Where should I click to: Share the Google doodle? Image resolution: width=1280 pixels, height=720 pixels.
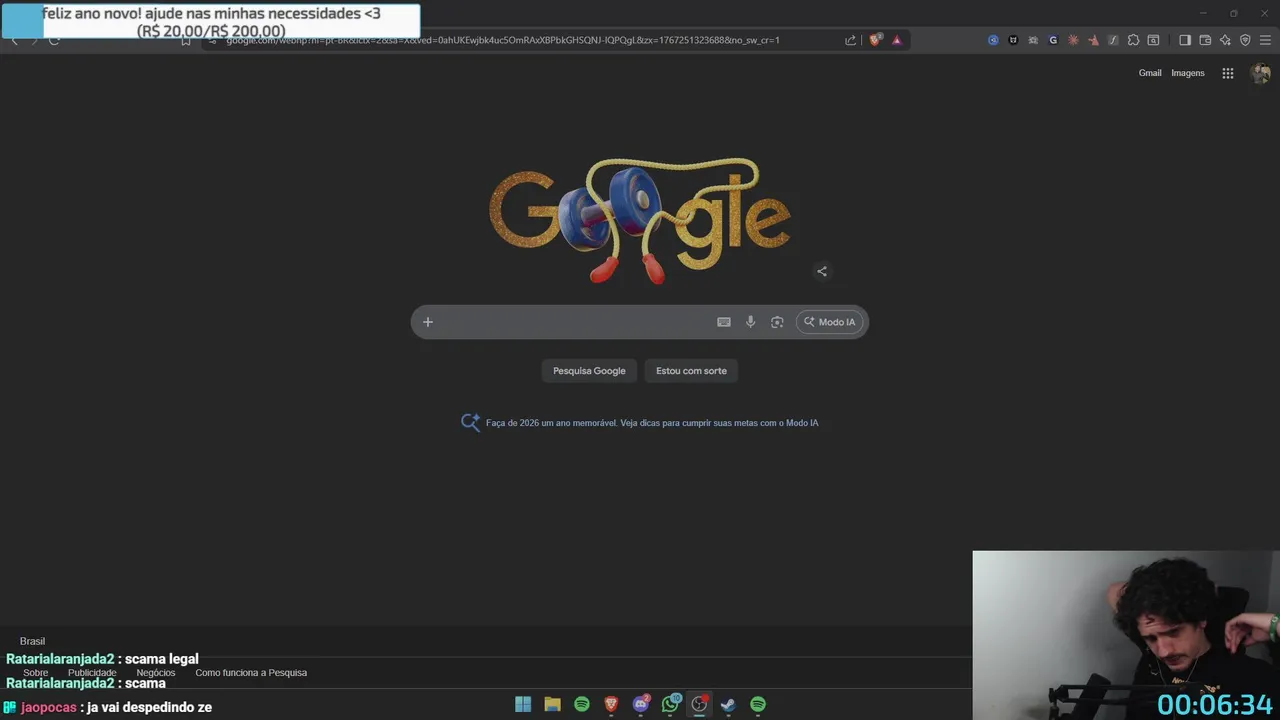(822, 271)
